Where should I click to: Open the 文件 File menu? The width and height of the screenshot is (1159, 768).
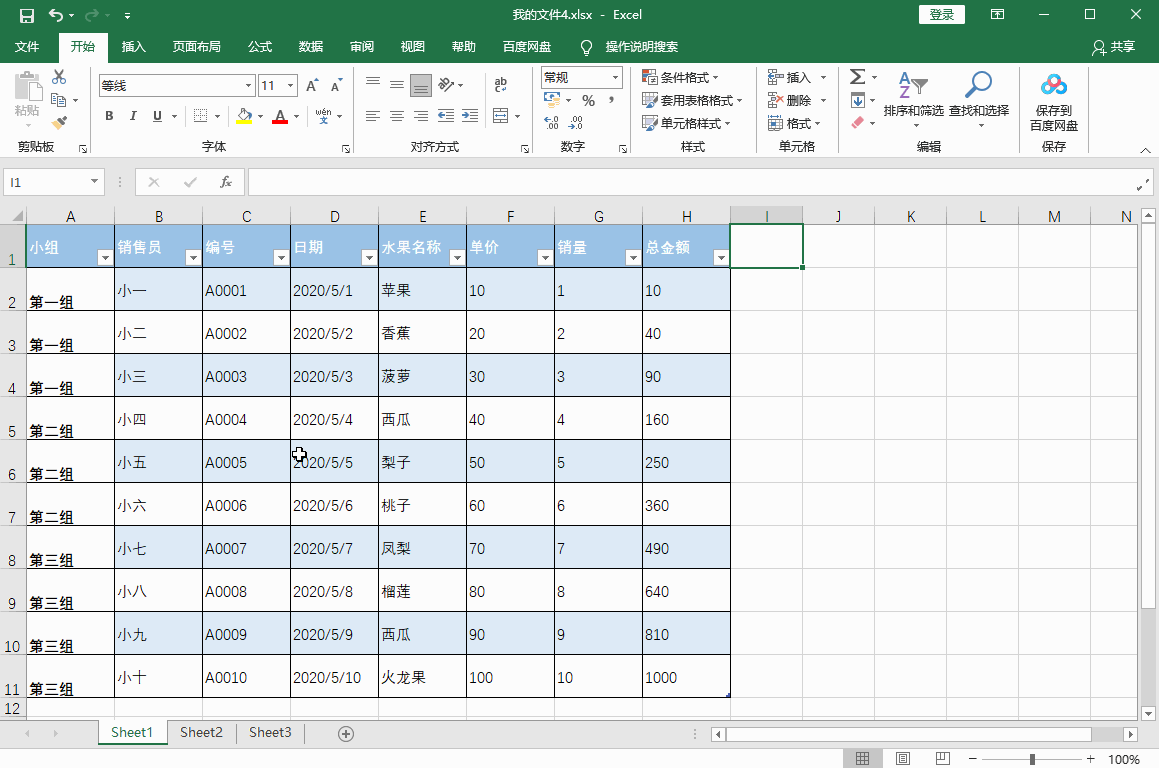(27, 47)
